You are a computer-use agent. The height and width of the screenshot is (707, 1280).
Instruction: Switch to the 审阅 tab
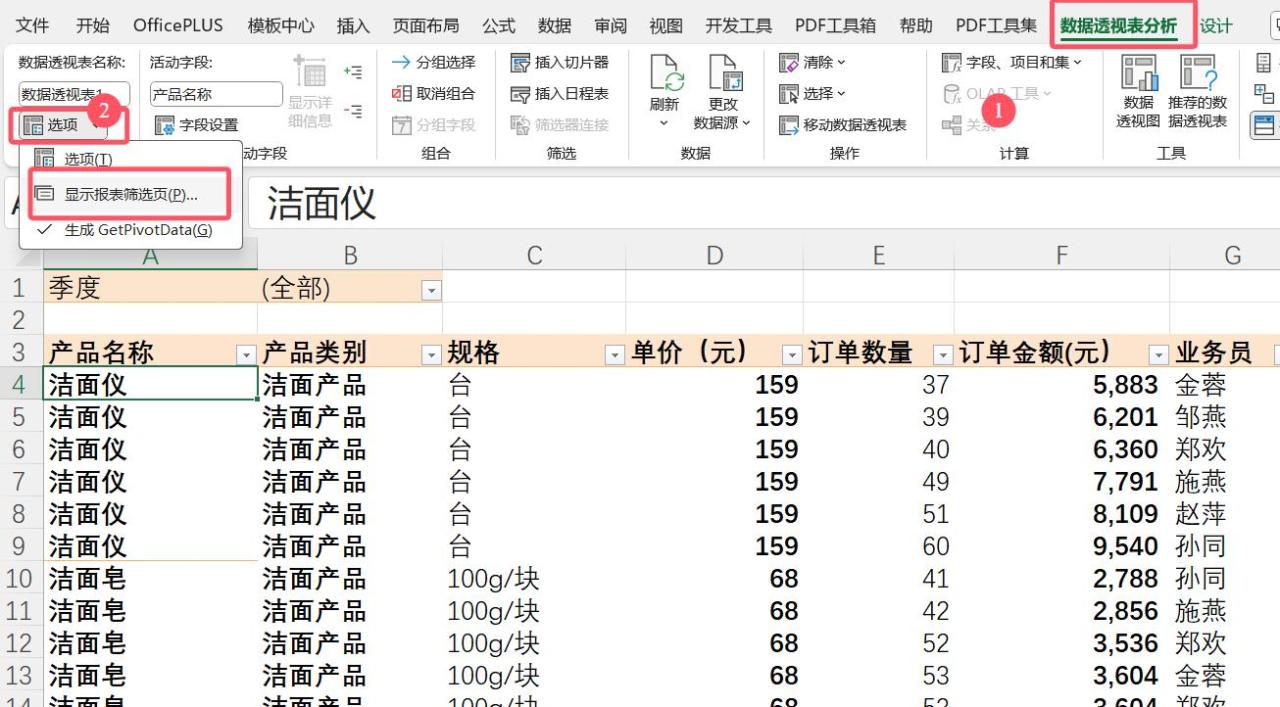[x=611, y=26]
